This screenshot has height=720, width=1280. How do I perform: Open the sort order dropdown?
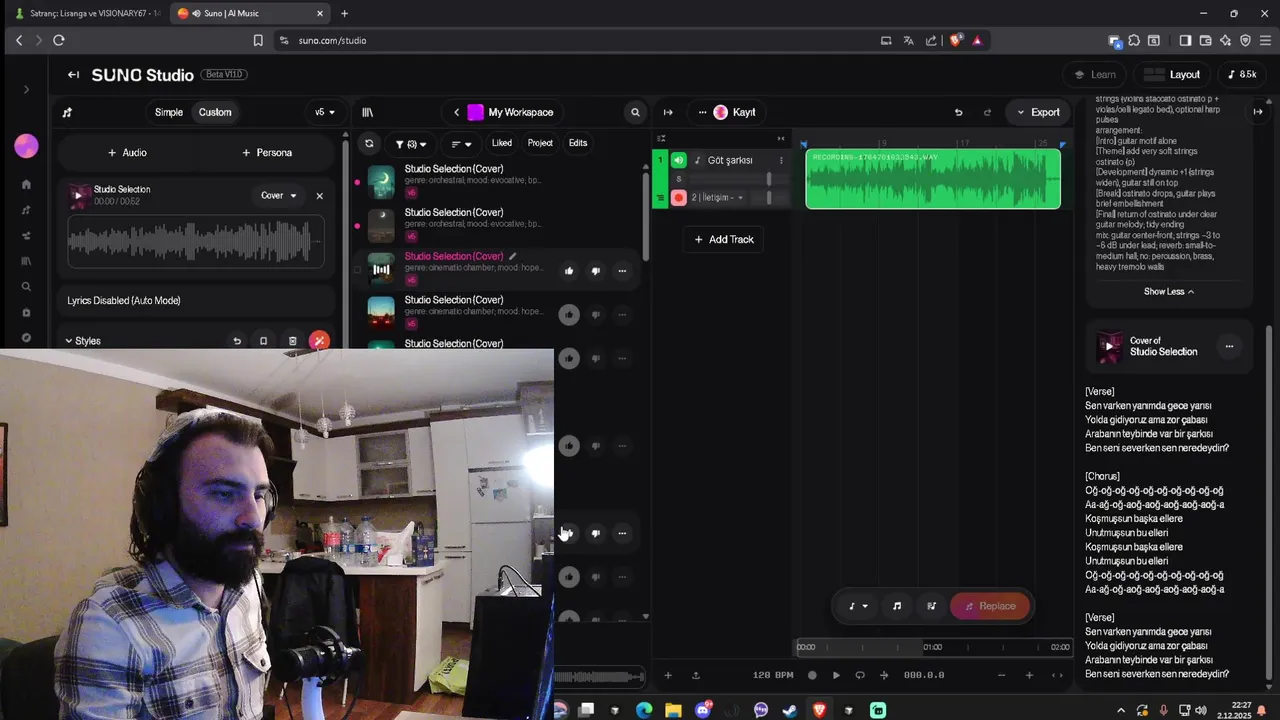pos(461,144)
